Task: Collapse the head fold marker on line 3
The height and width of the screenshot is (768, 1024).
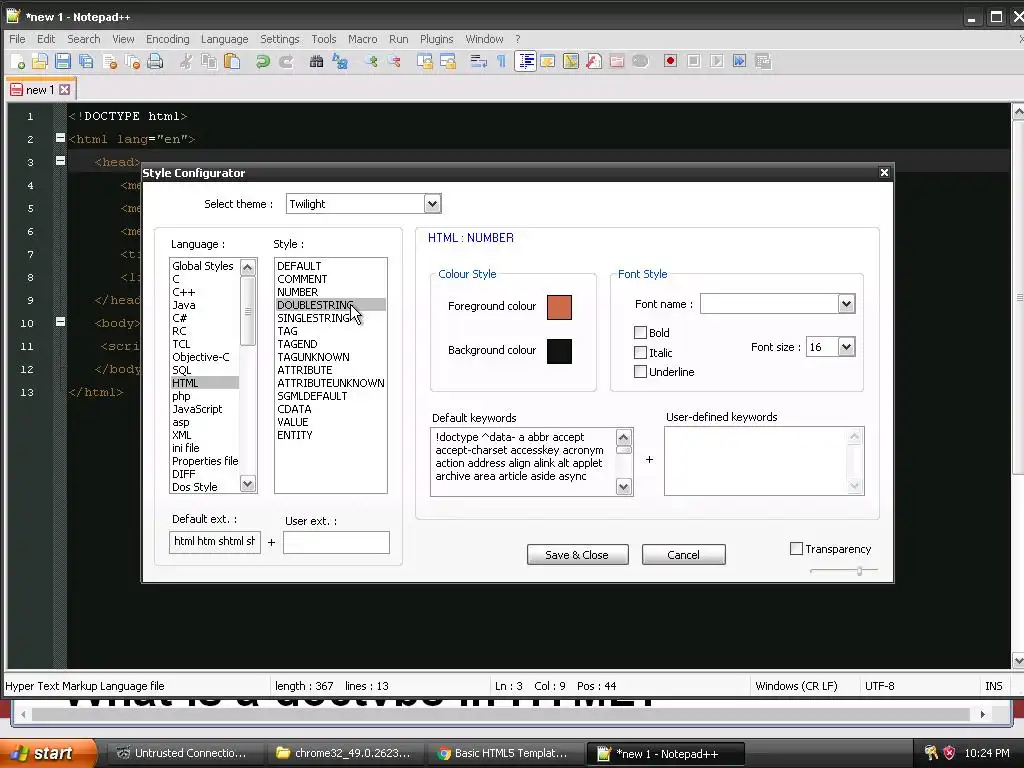Action: (60, 161)
